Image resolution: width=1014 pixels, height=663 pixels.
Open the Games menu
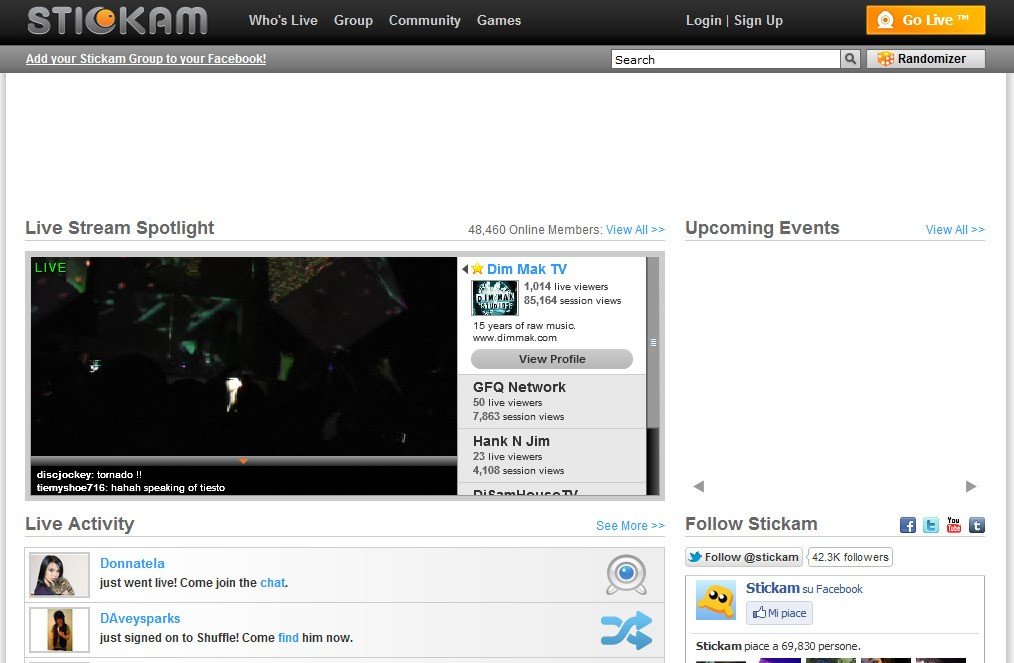pos(499,21)
